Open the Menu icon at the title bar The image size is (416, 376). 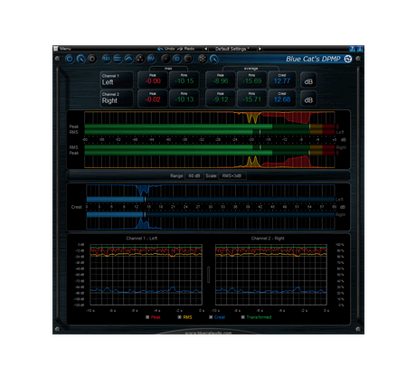[56, 49]
